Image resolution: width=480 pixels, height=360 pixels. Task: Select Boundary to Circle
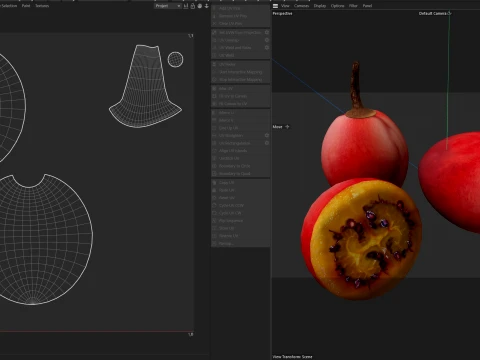241,166
